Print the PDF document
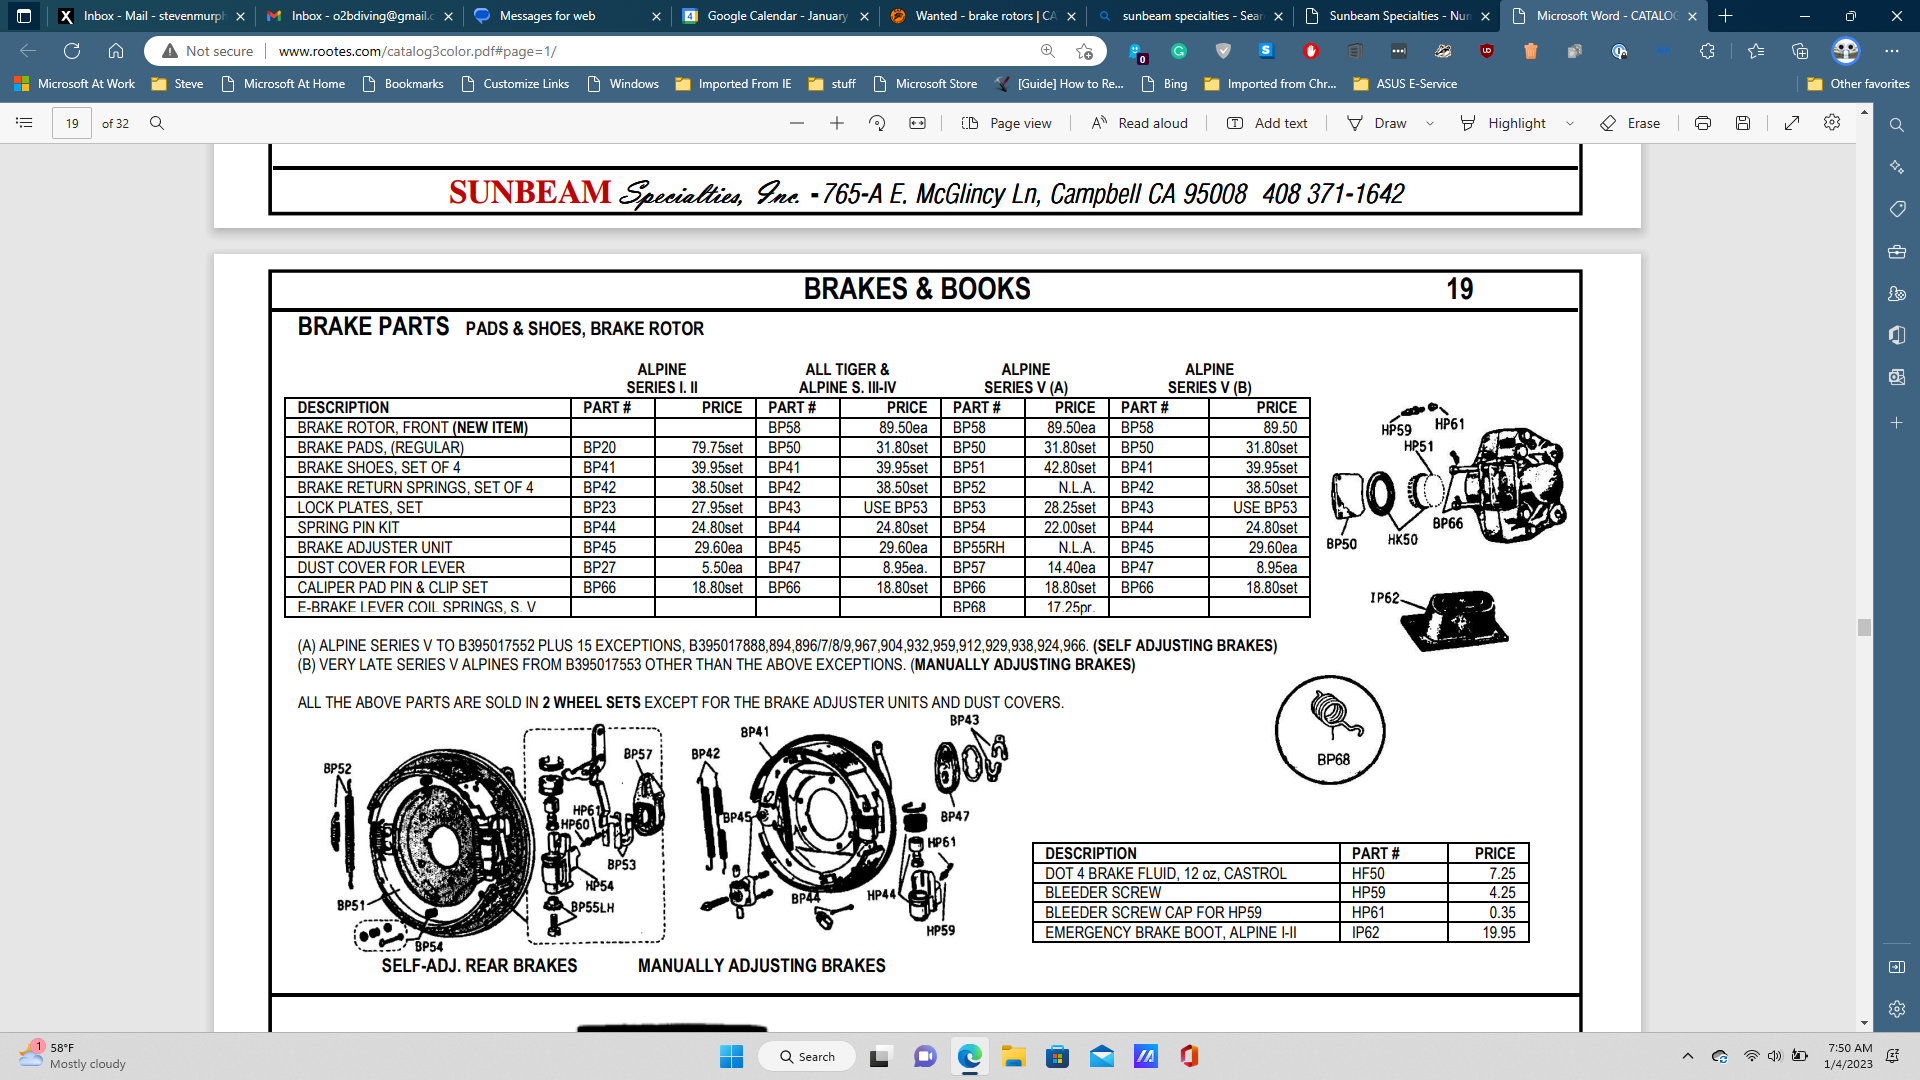The width and height of the screenshot is (1920, 1080). [x=1703, y=123]
